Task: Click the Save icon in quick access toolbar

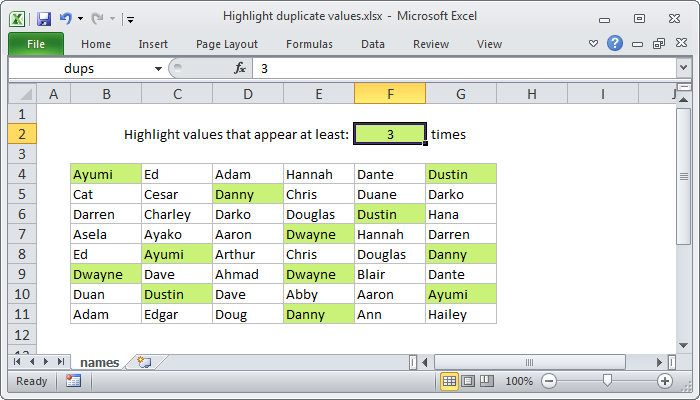Action: (44, 18)
